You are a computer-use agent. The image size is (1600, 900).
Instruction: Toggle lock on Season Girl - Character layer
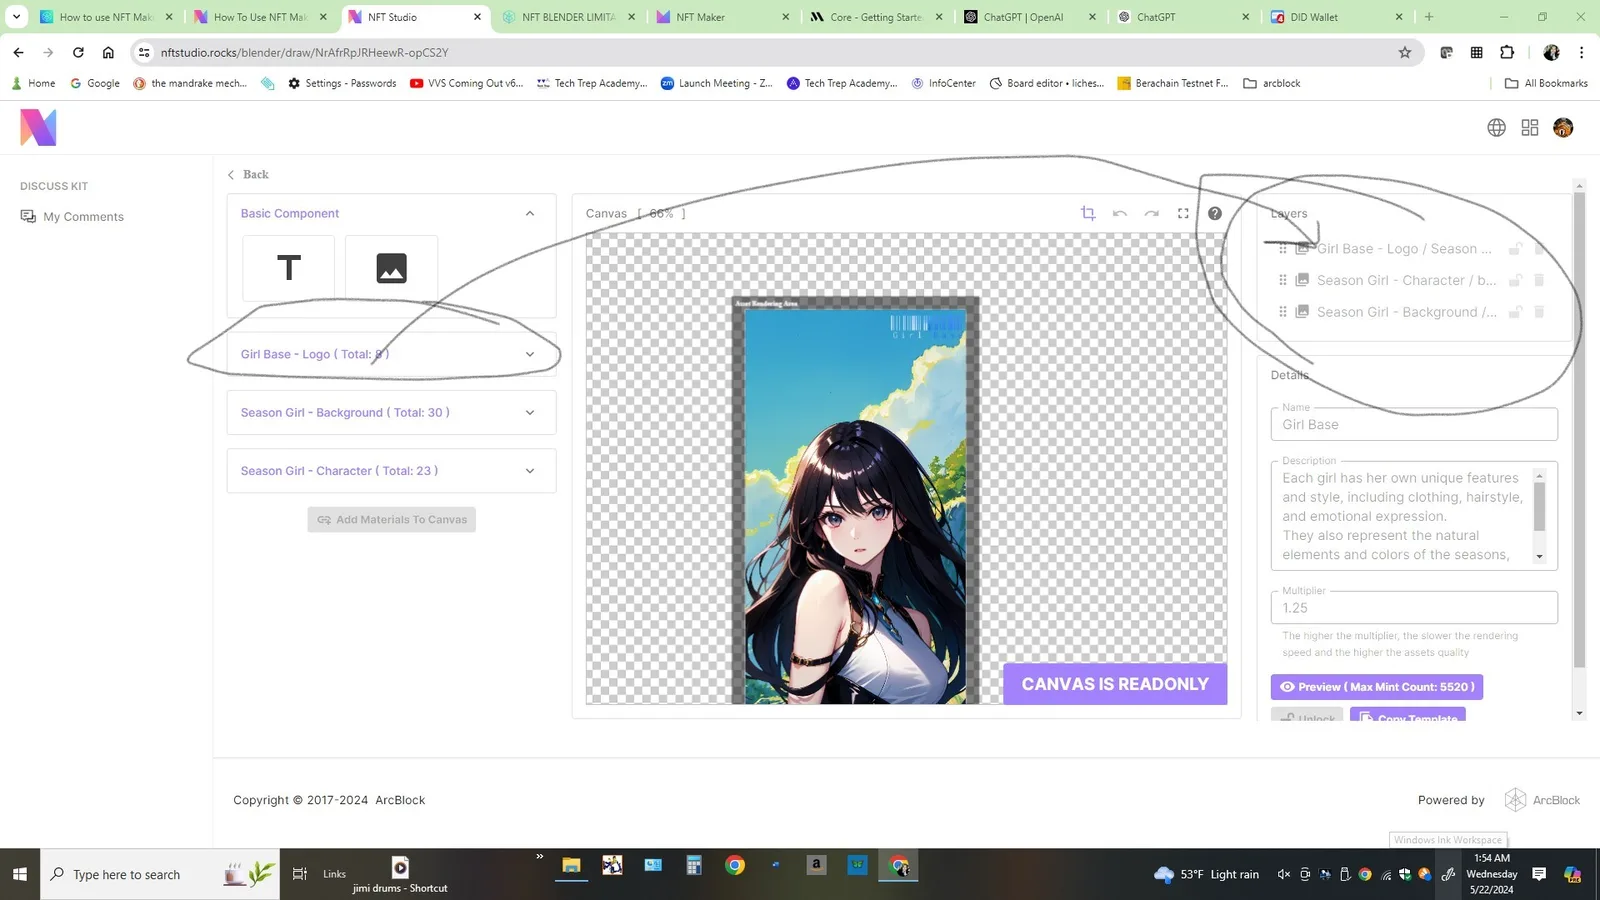pos(1515,280)
